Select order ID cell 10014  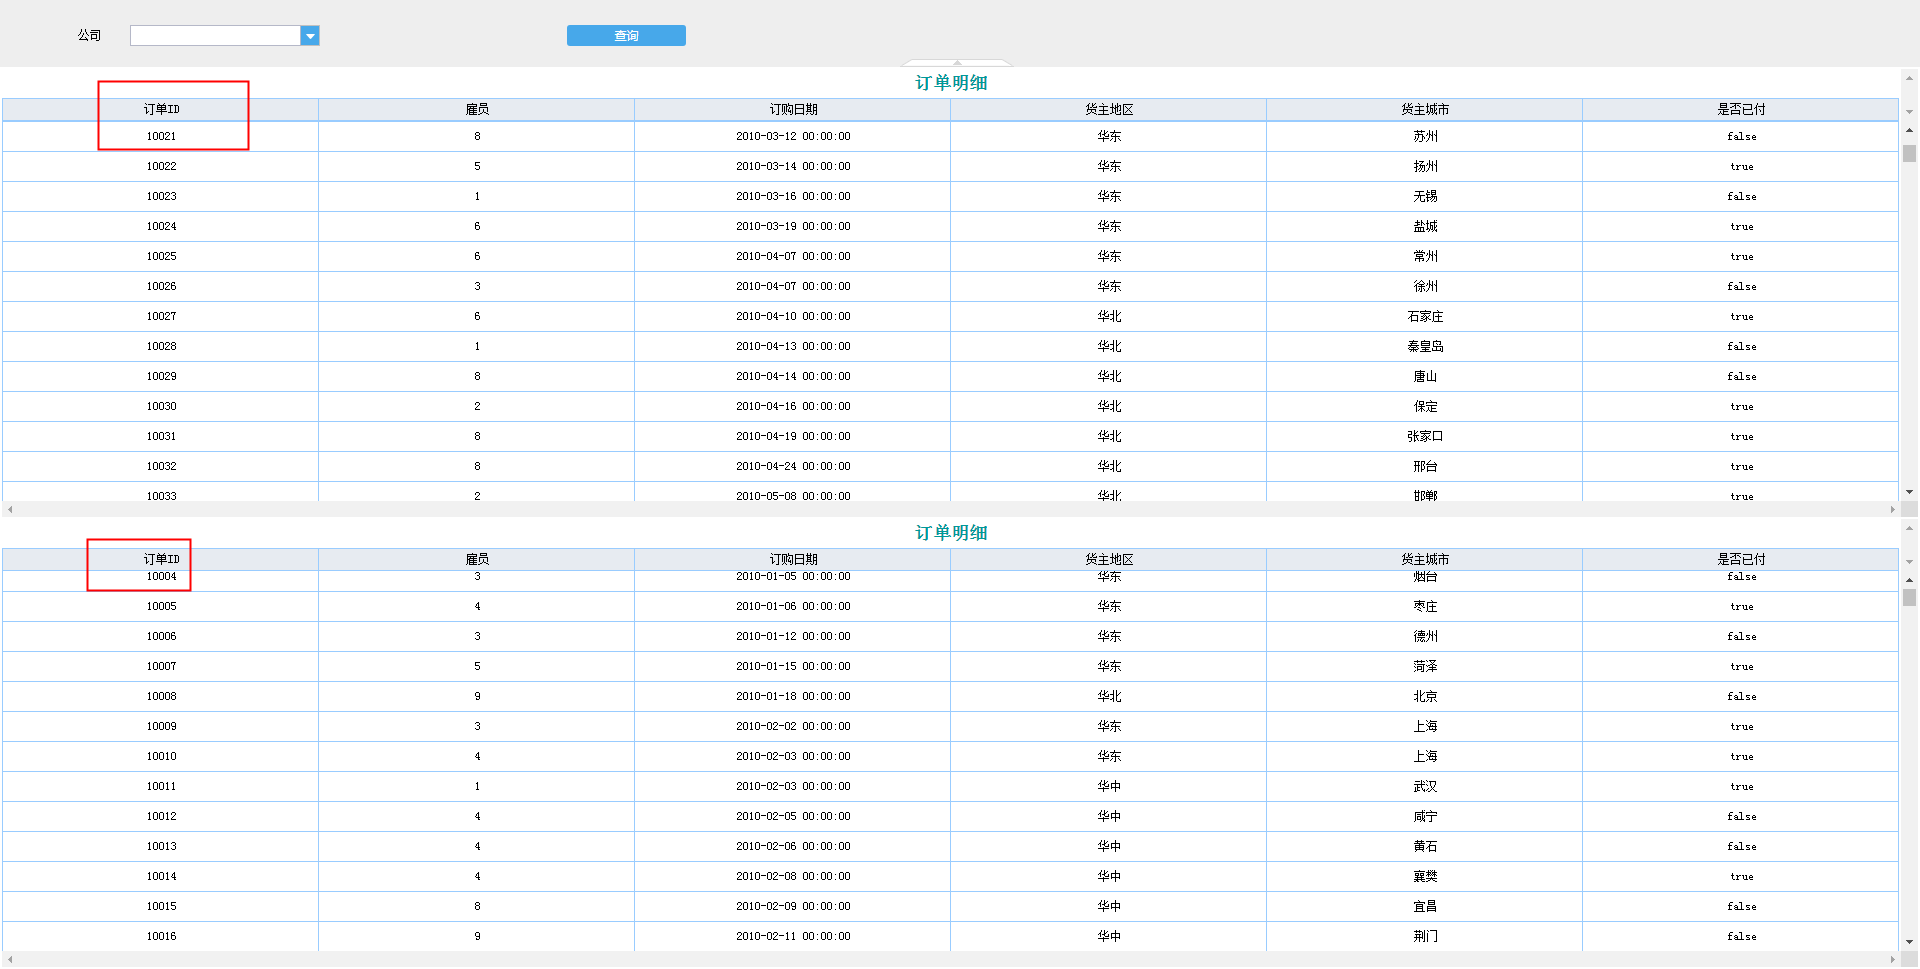(161, 876)
